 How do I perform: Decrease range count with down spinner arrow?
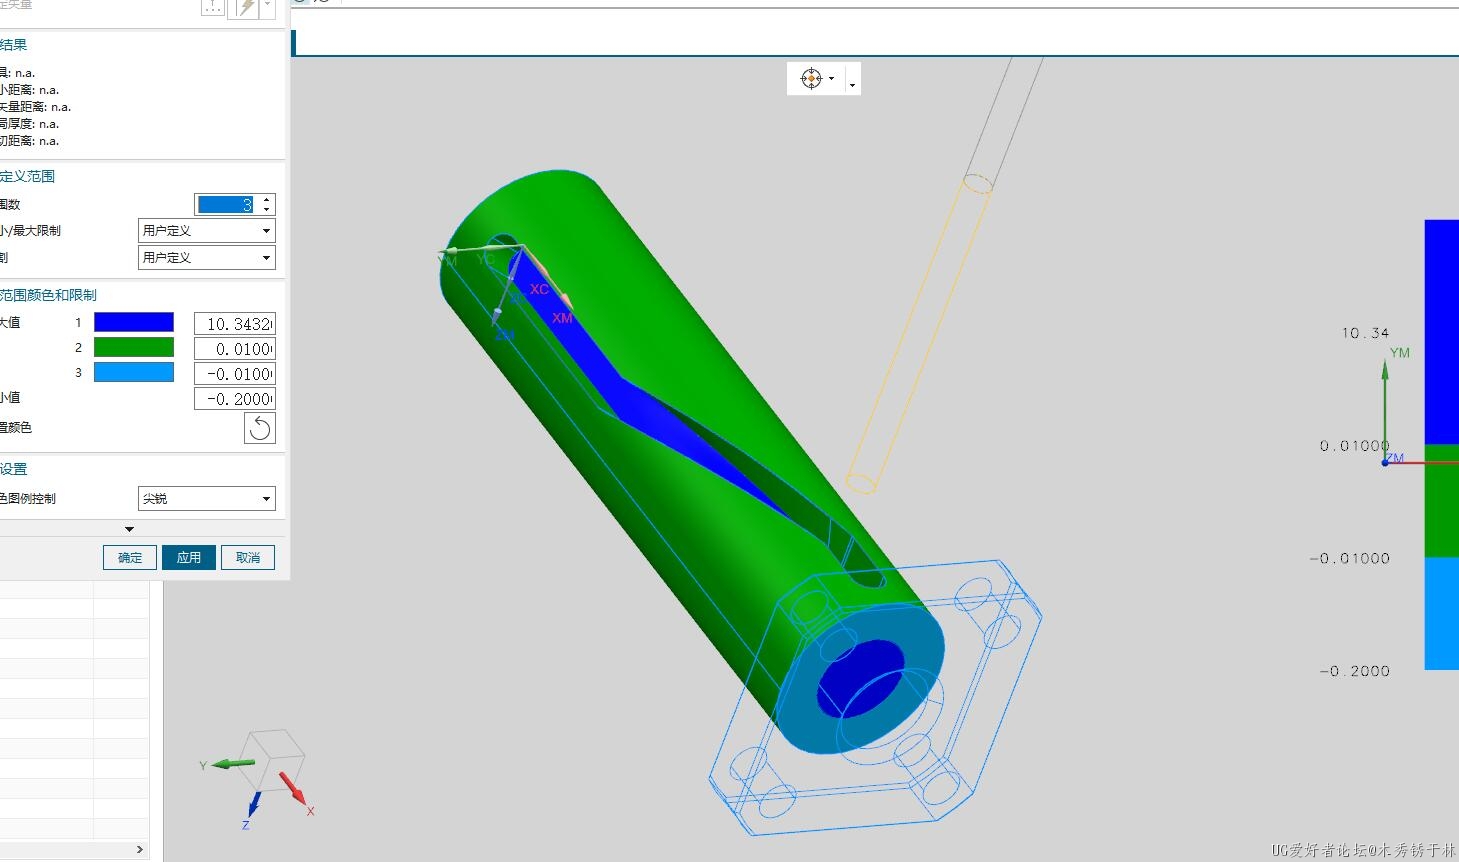[266, 209]
